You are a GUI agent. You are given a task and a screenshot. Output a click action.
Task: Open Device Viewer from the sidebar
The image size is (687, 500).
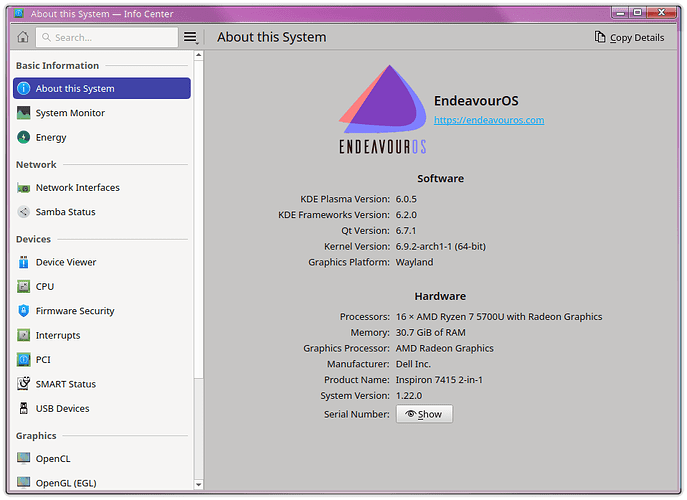66,262
